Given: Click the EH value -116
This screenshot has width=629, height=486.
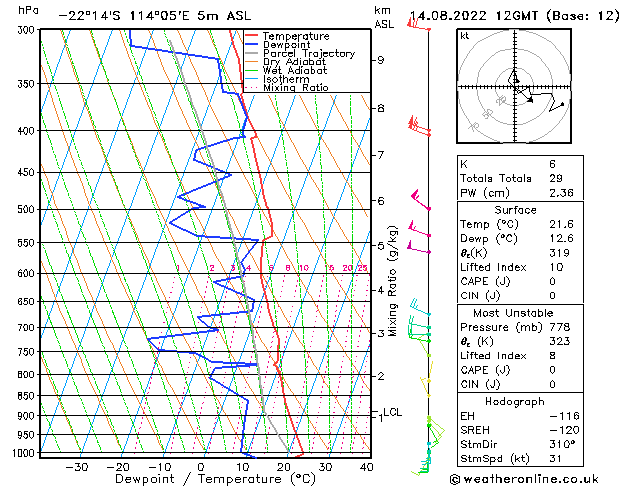Looking at the screenshot, I should pos(564,416).
